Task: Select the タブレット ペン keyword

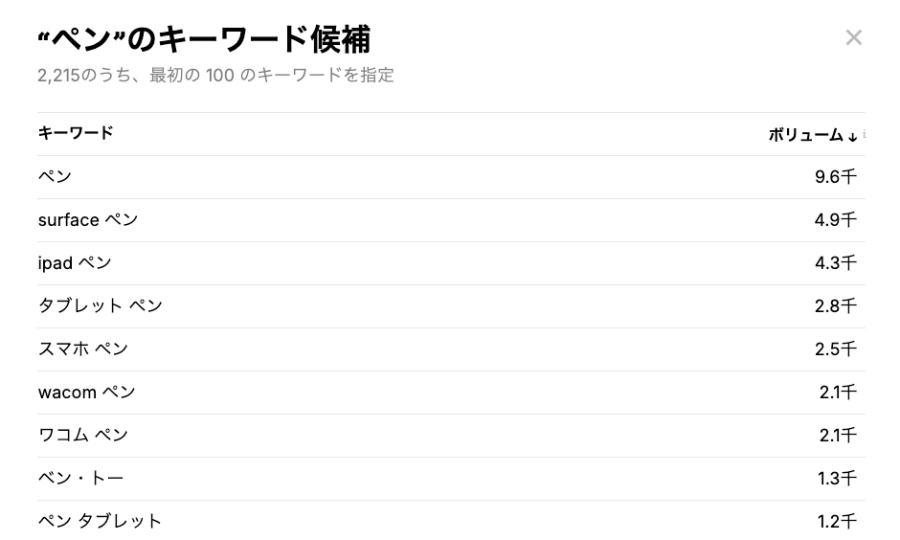Action: 100,306
